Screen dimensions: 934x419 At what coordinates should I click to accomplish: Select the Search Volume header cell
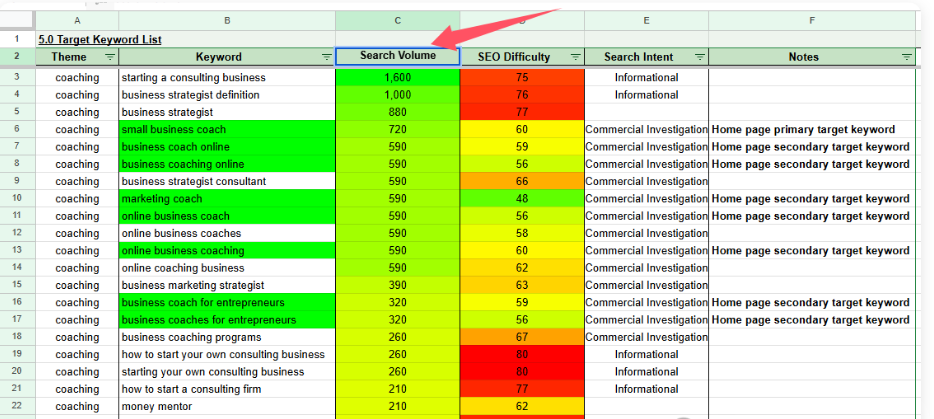(x=397, y=56)
